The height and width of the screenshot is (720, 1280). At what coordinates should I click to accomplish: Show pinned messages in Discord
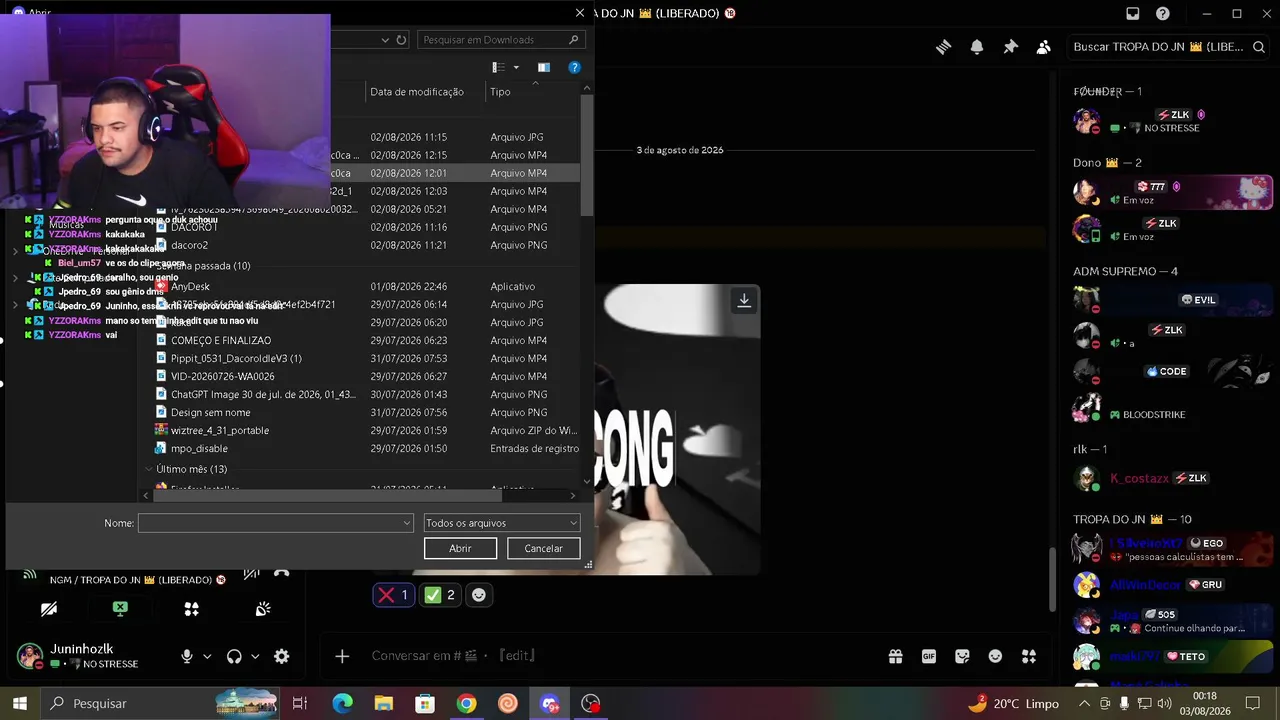1010,47
